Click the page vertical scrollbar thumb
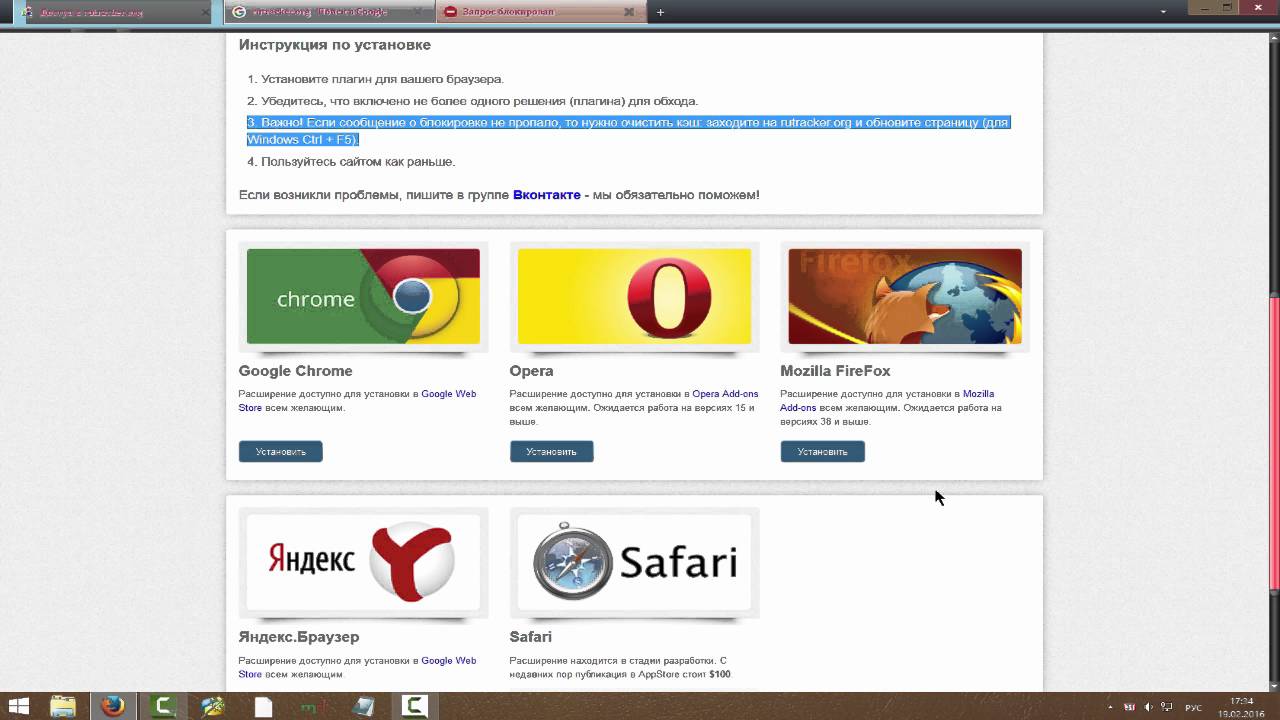Image resolution: width=1280 pixels, height=720 pixels. click(1273, 443)
